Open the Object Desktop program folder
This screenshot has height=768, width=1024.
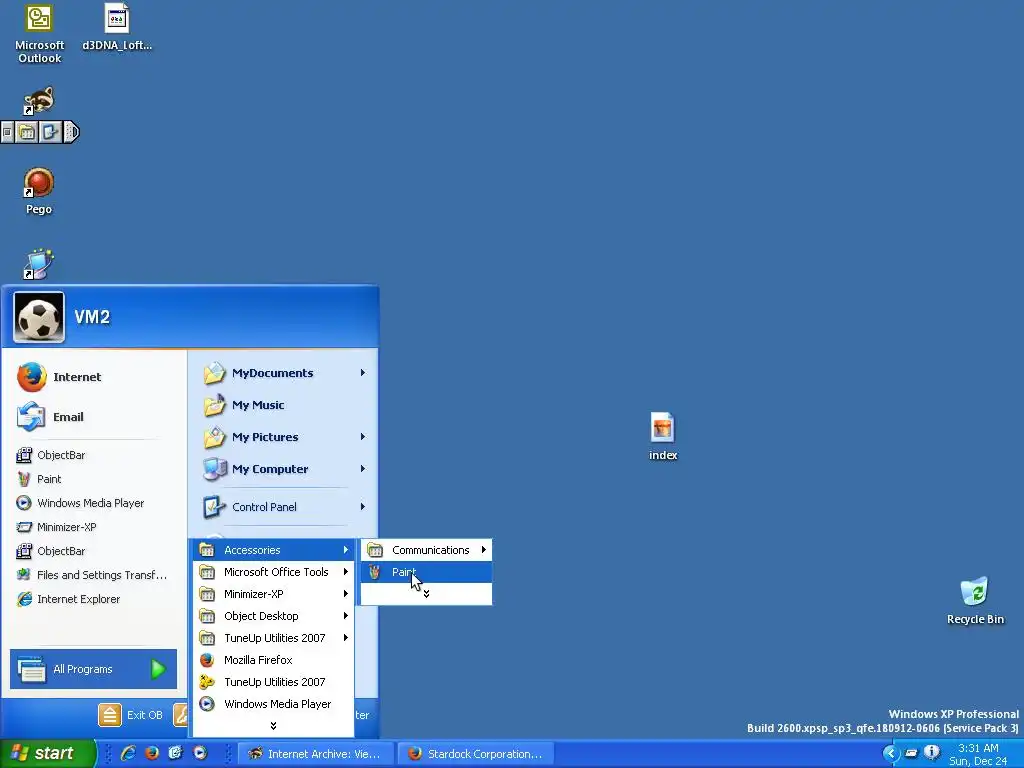point(274,616)
